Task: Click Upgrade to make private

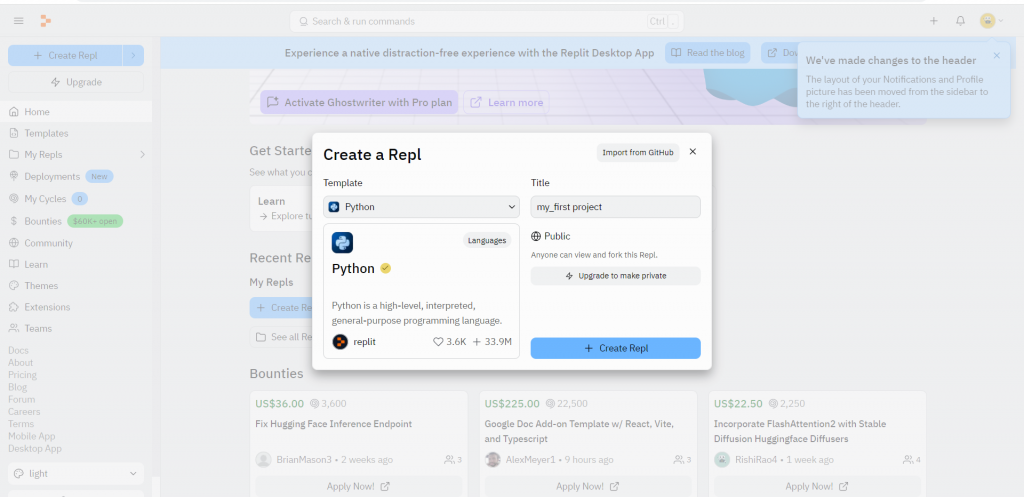Action: [x=615, y=276]
